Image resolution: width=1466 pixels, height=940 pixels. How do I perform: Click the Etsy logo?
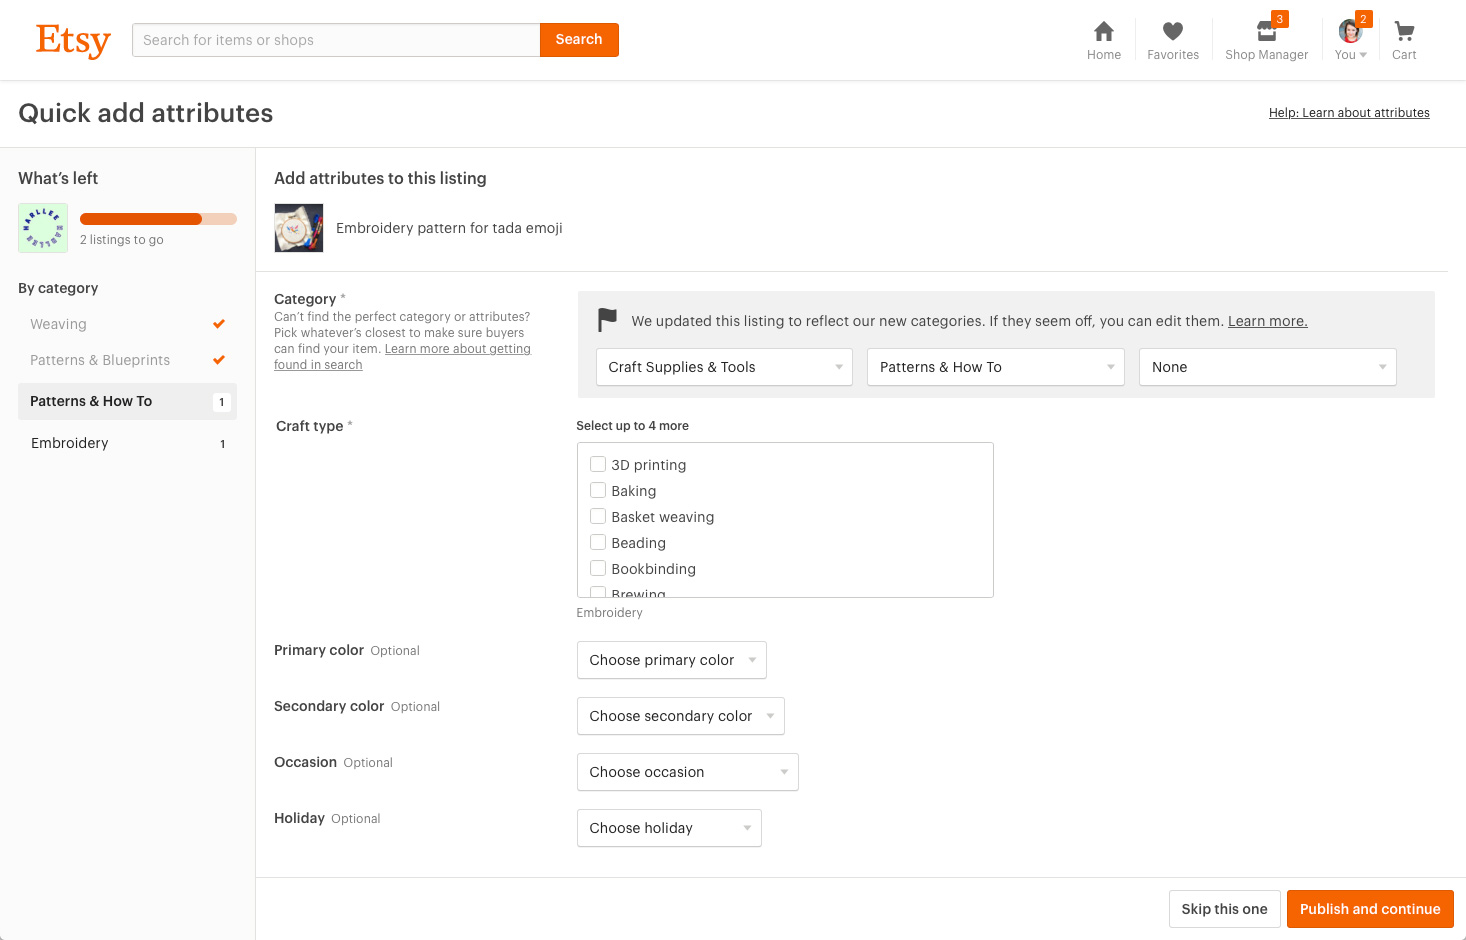[x=73, y=40]
